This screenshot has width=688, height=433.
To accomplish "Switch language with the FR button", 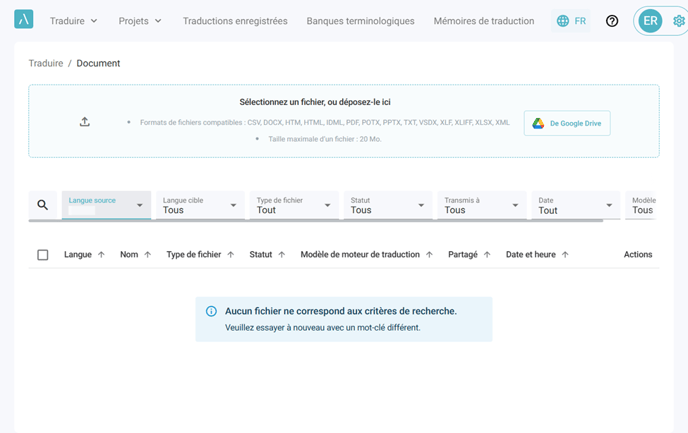I will (x=571, y=21).
